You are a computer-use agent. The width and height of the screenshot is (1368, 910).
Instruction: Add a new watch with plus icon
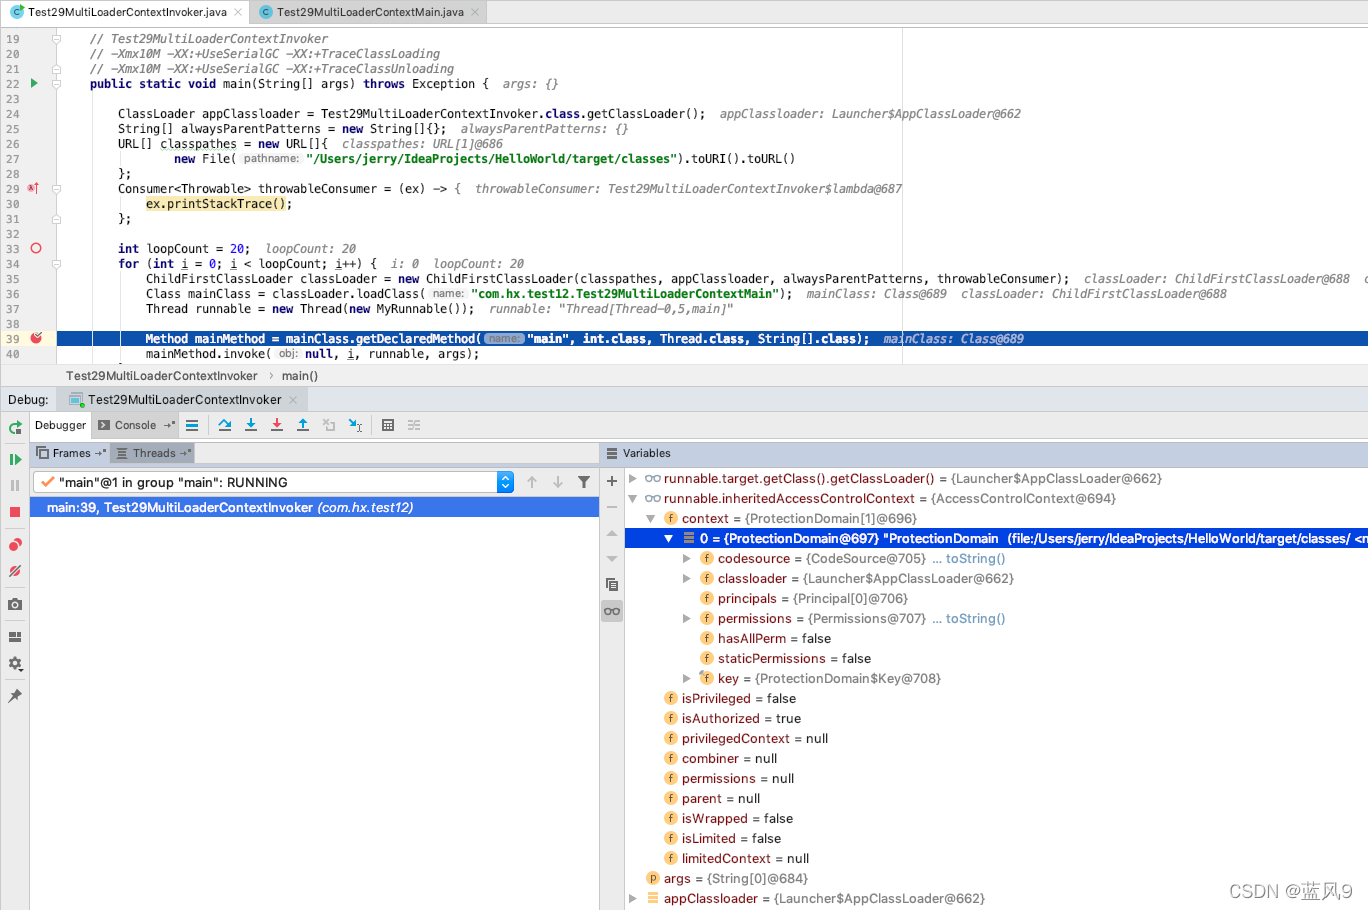pos(612,481)
